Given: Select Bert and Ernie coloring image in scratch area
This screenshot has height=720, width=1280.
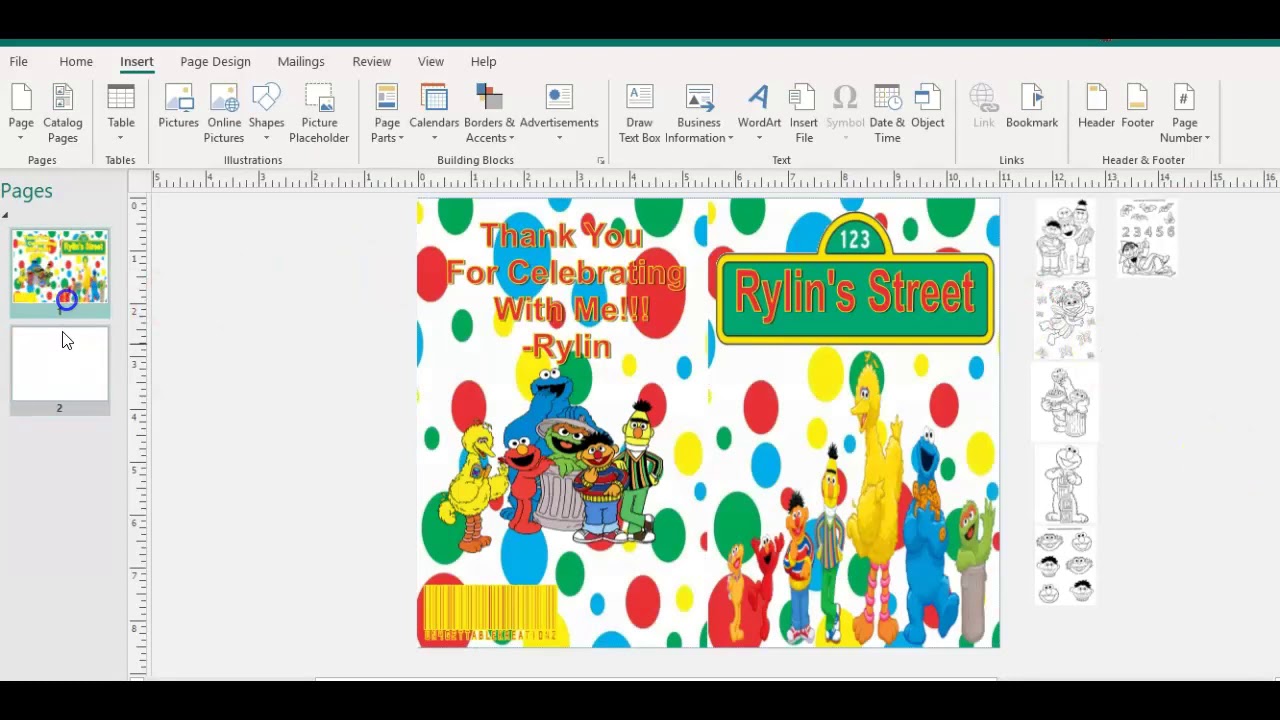Looking at the screenshot, I should 1065,238.
